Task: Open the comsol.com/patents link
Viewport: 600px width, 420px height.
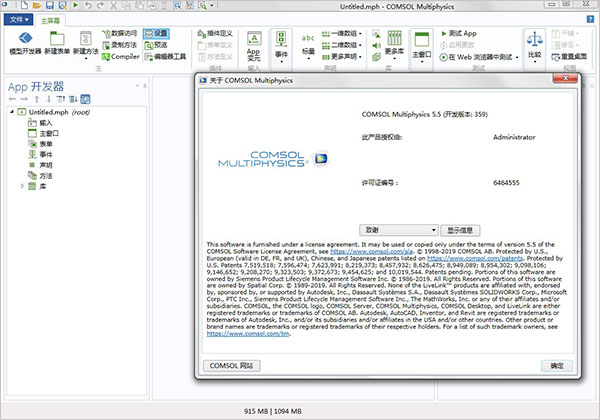Action: pyautogui.click(x=475, y=258)
